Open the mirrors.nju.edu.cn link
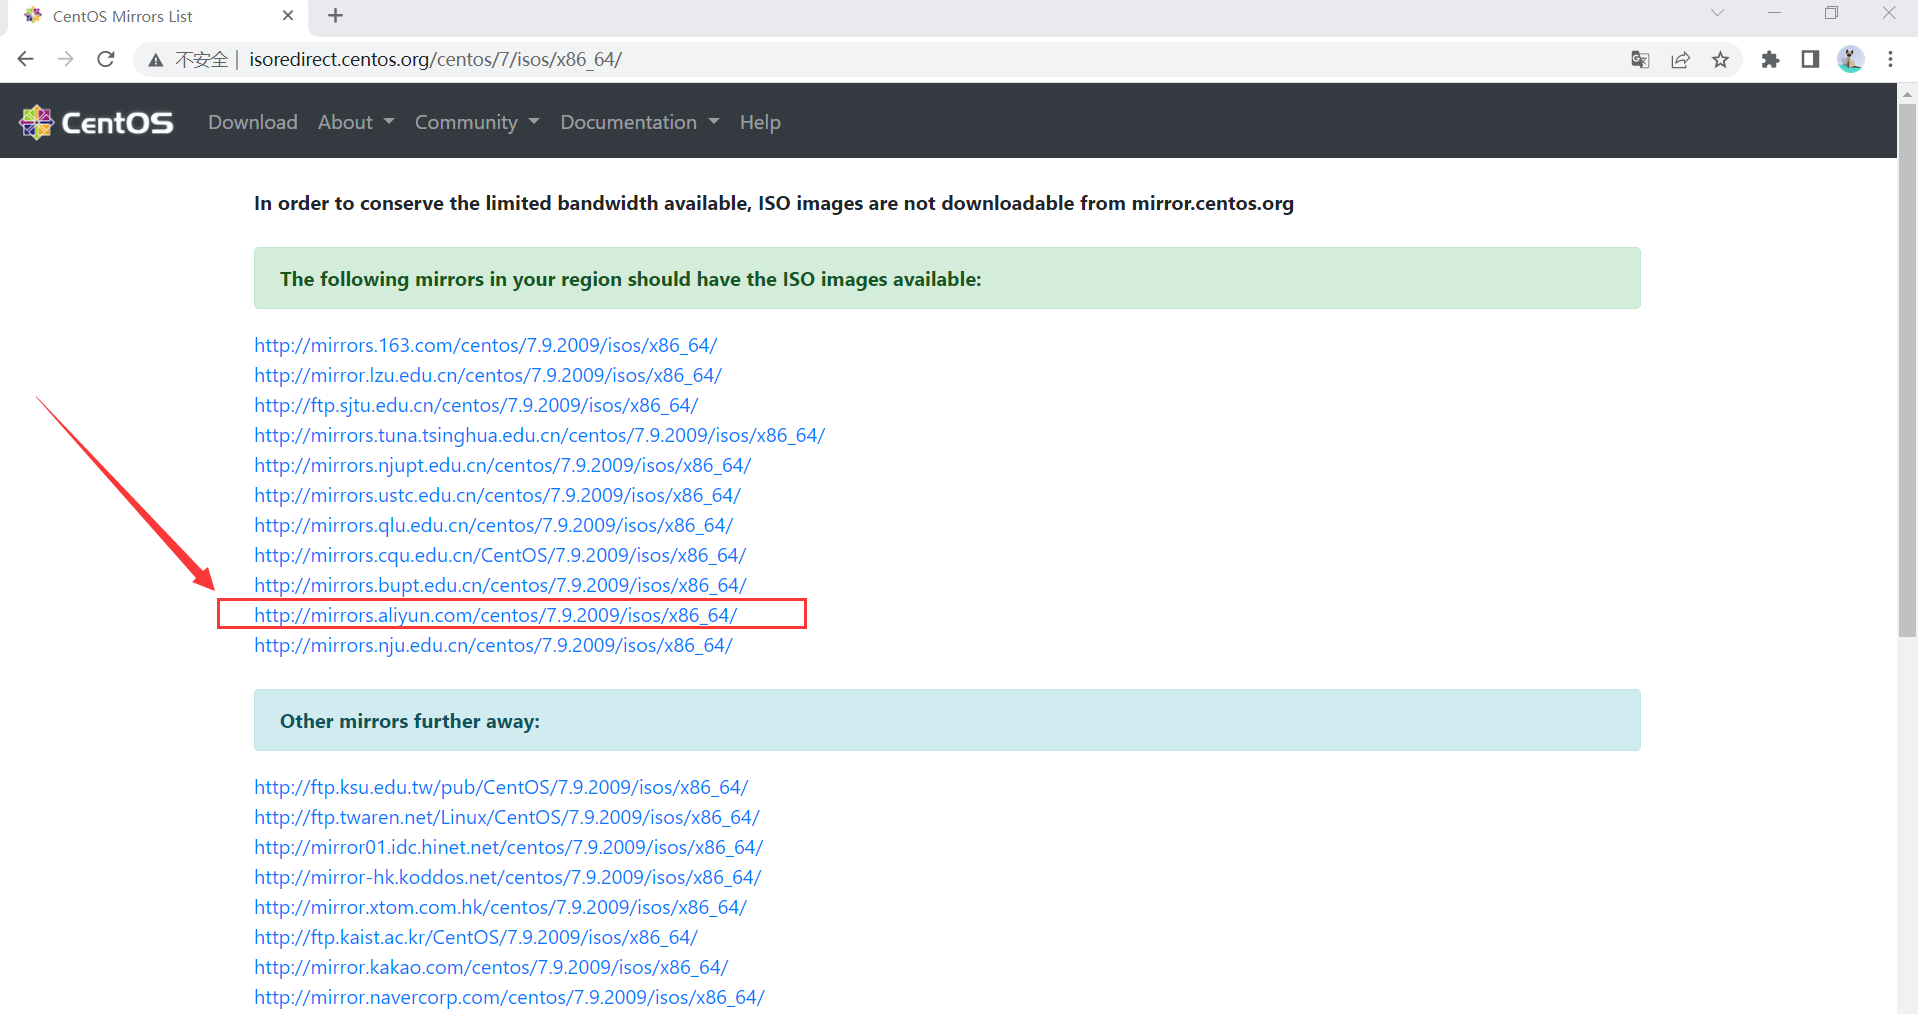 [493, 645]
